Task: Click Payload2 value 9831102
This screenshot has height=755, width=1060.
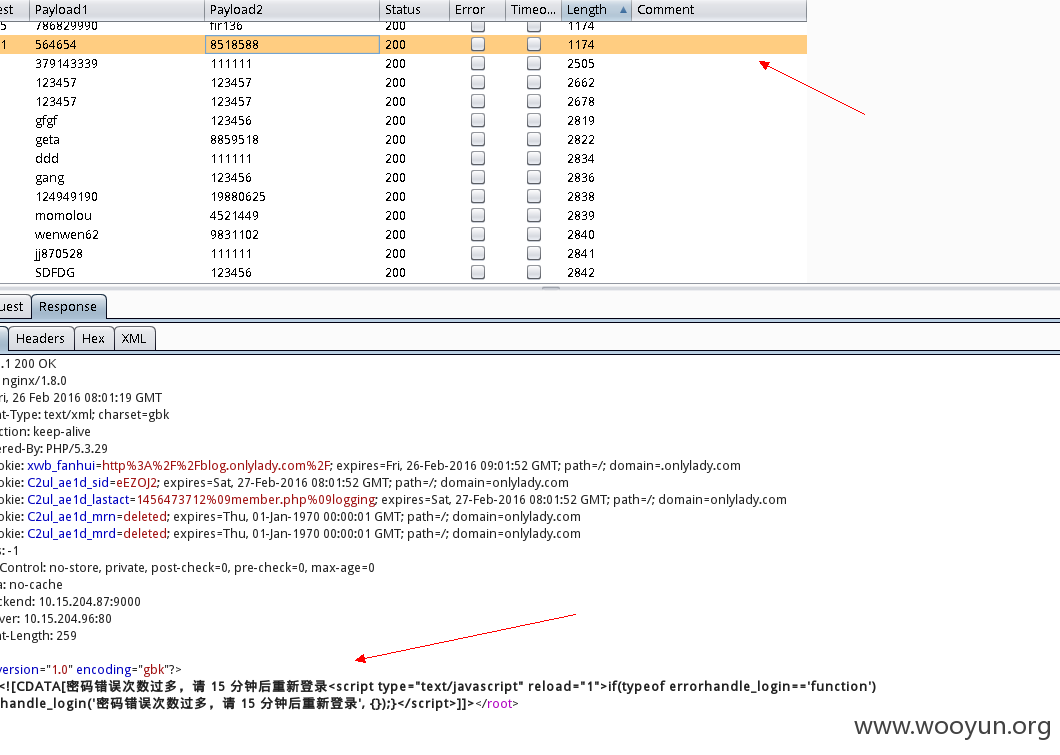Action: (x=234, y=235)
